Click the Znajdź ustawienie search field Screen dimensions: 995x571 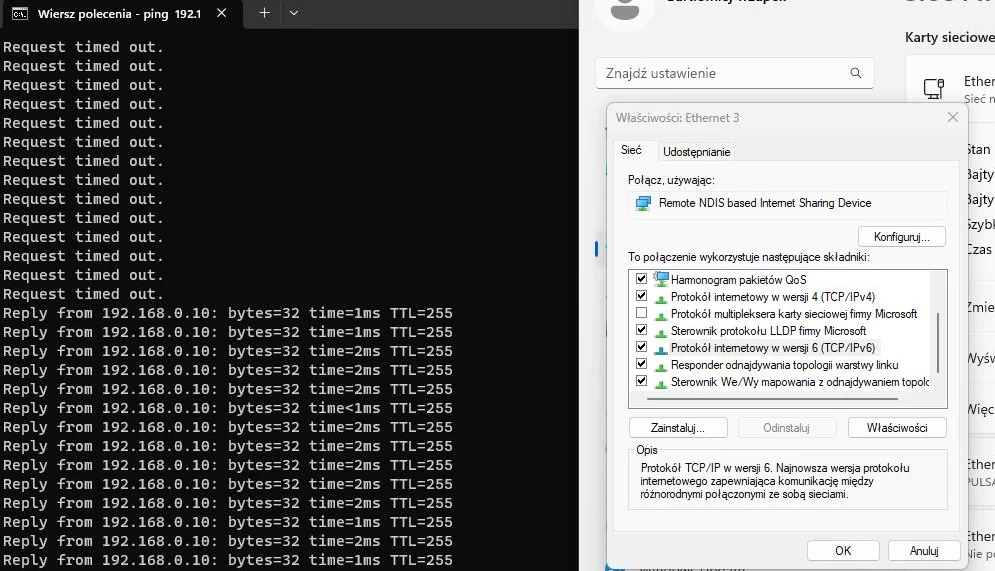click(x=734, y=73)
